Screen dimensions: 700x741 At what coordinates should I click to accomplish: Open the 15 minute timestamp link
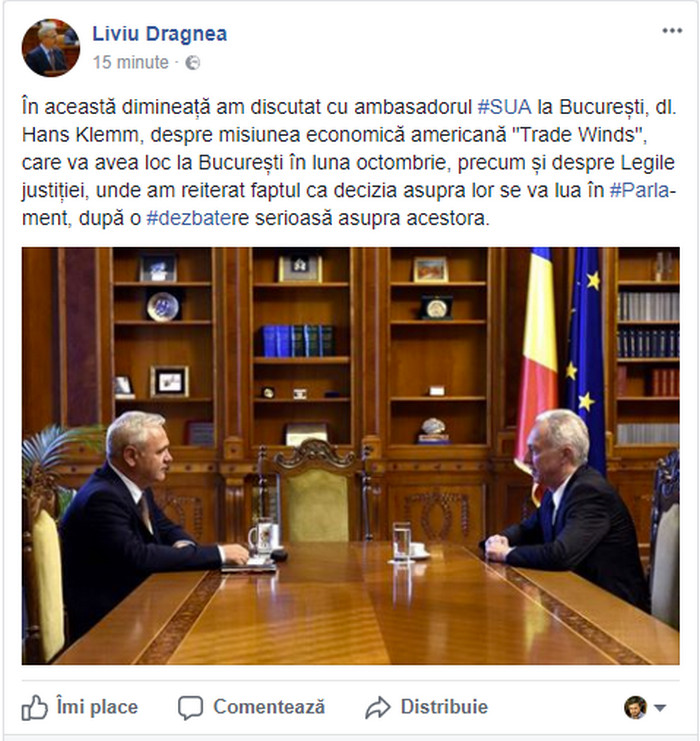pyautogui.click(x=130, y=62)
